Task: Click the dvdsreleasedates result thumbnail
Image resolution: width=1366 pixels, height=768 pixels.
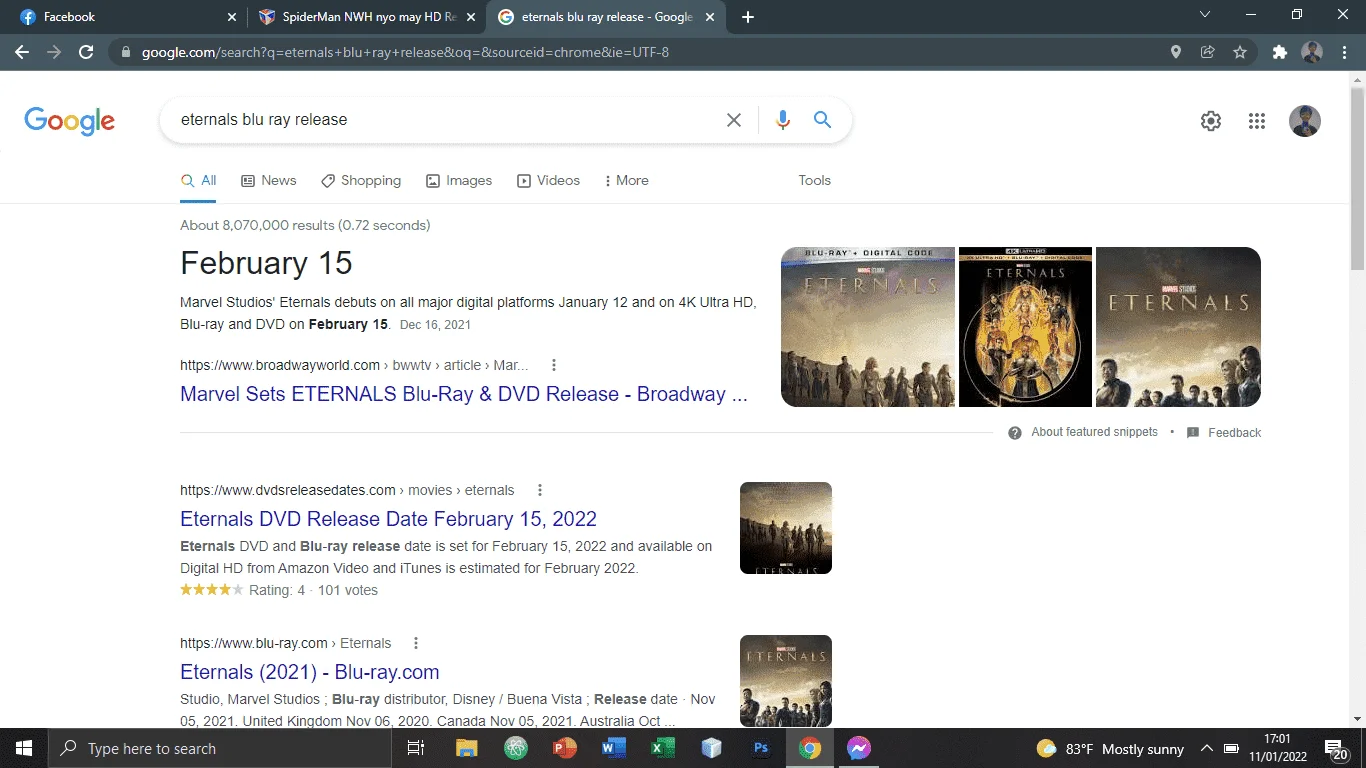Action: 786,528
